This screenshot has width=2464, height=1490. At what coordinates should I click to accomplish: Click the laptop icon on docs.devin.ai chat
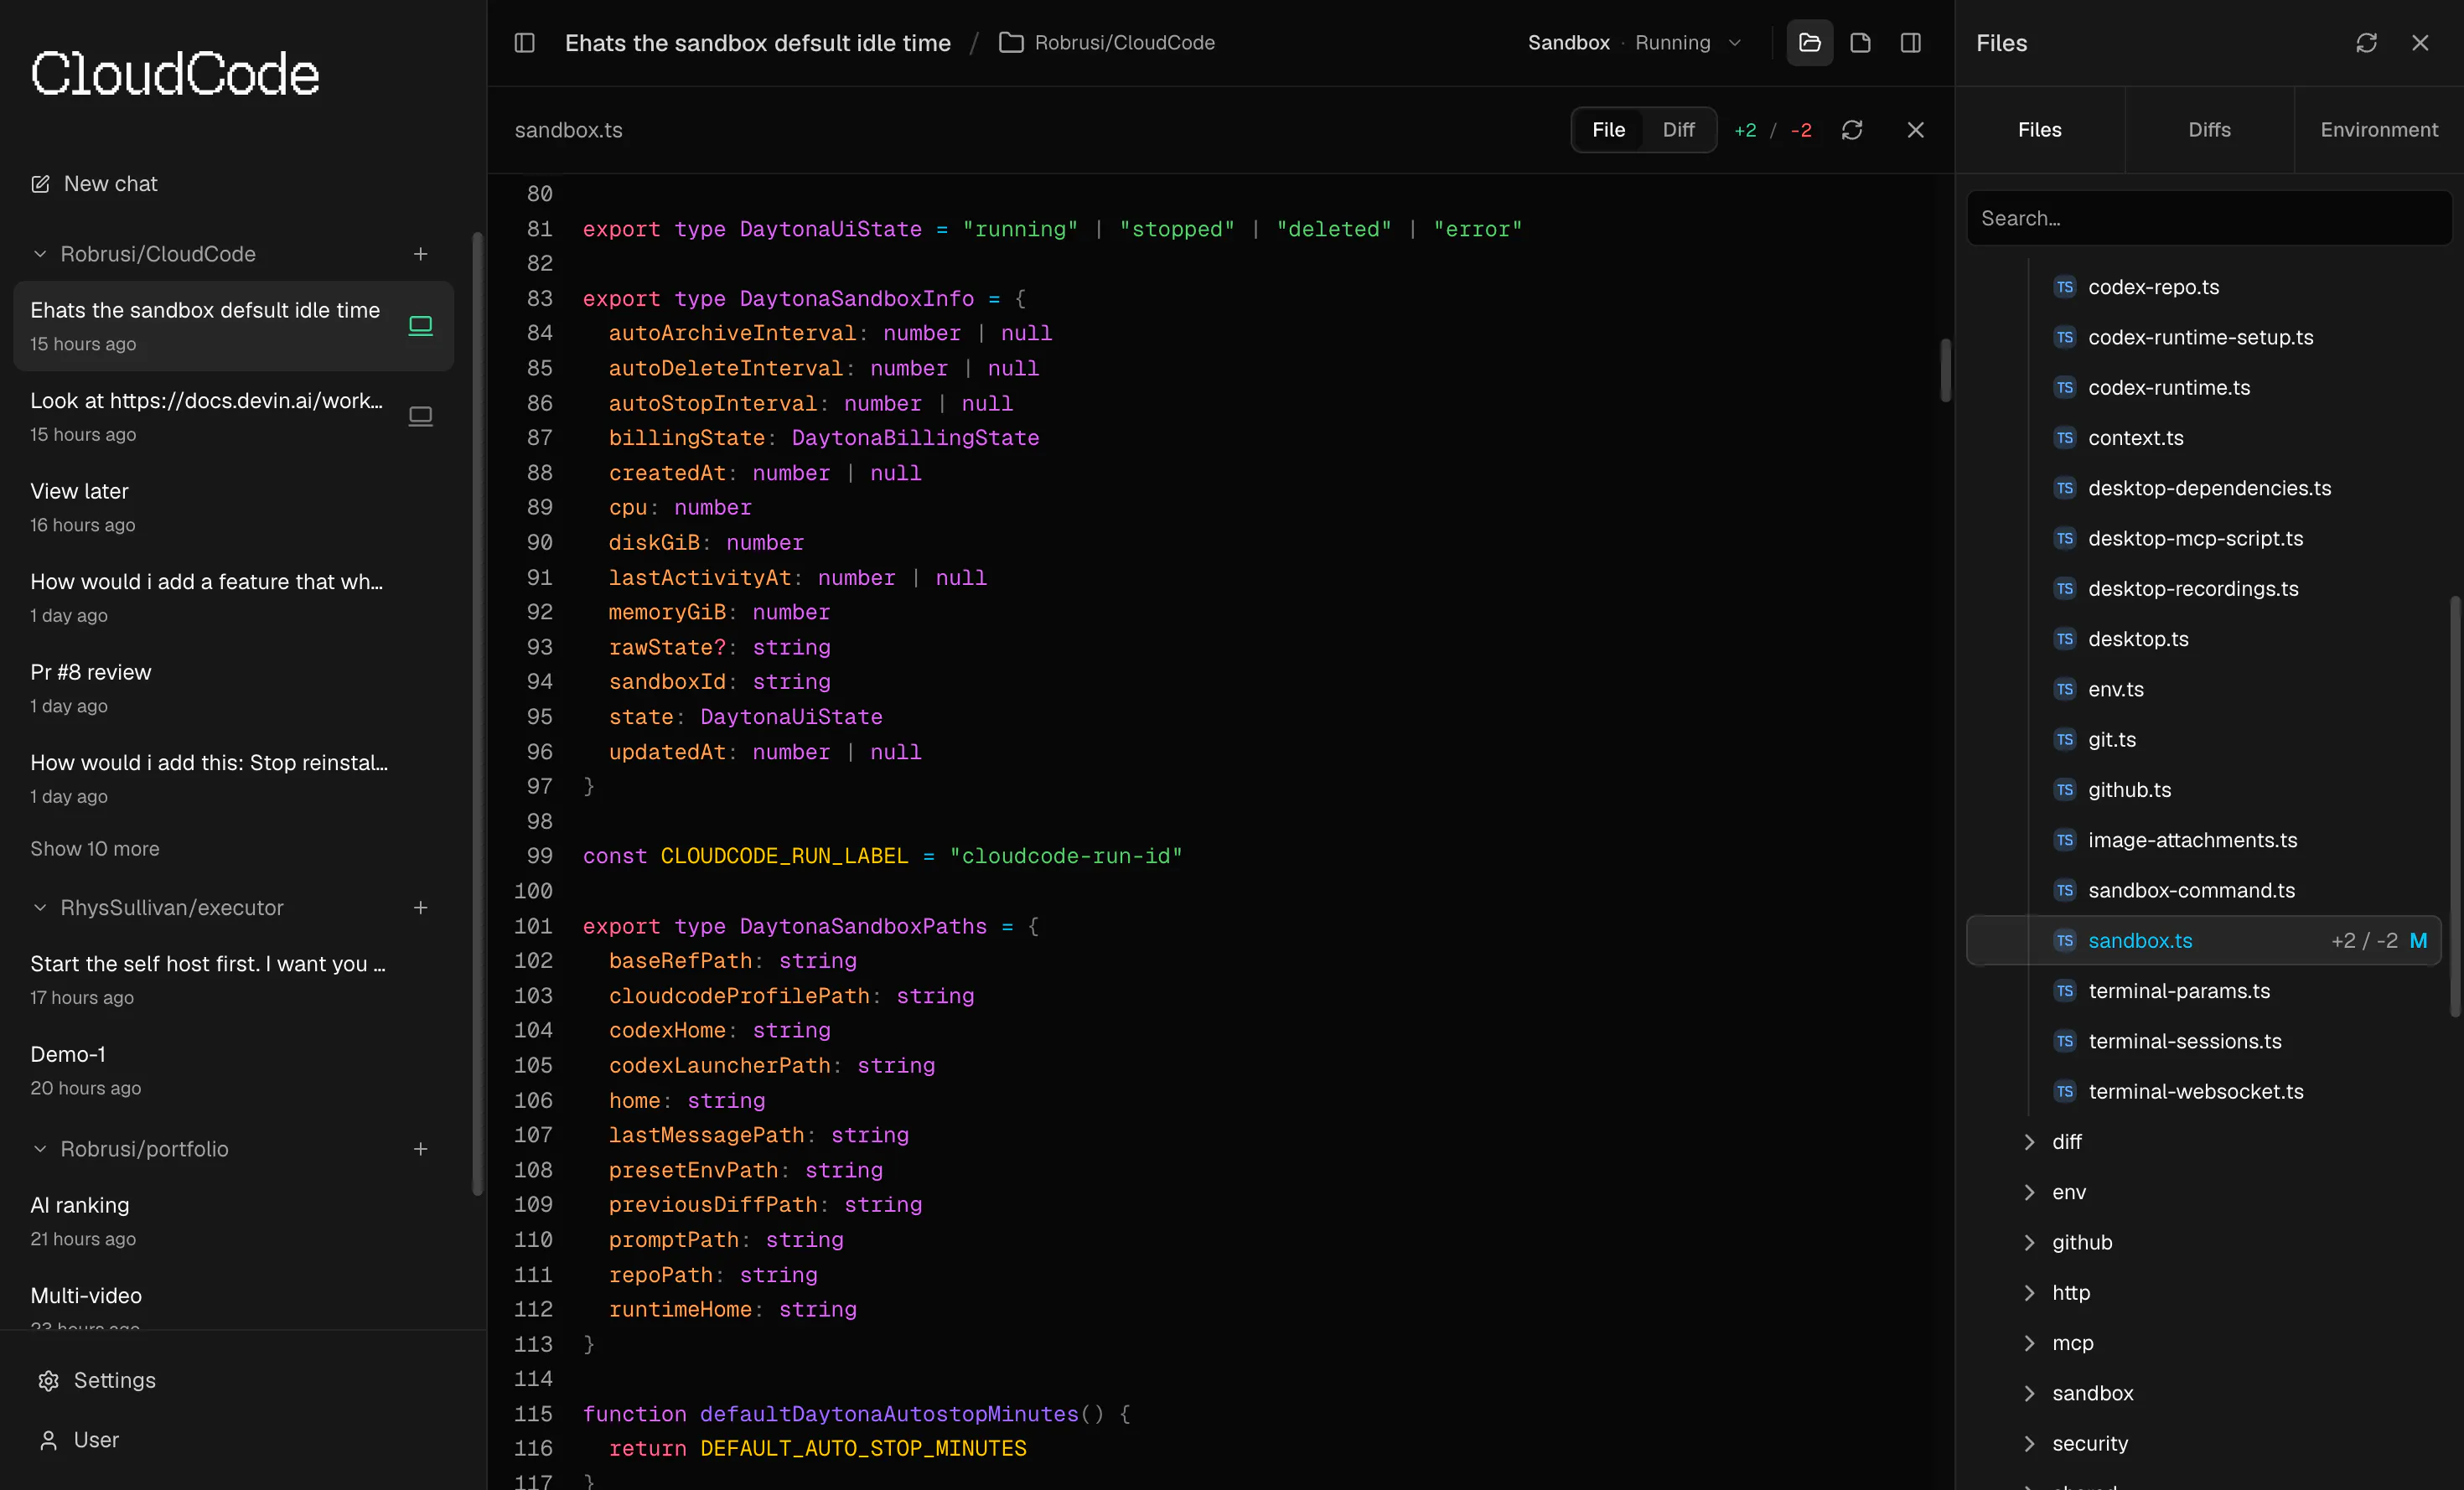[x=421, y=416]
